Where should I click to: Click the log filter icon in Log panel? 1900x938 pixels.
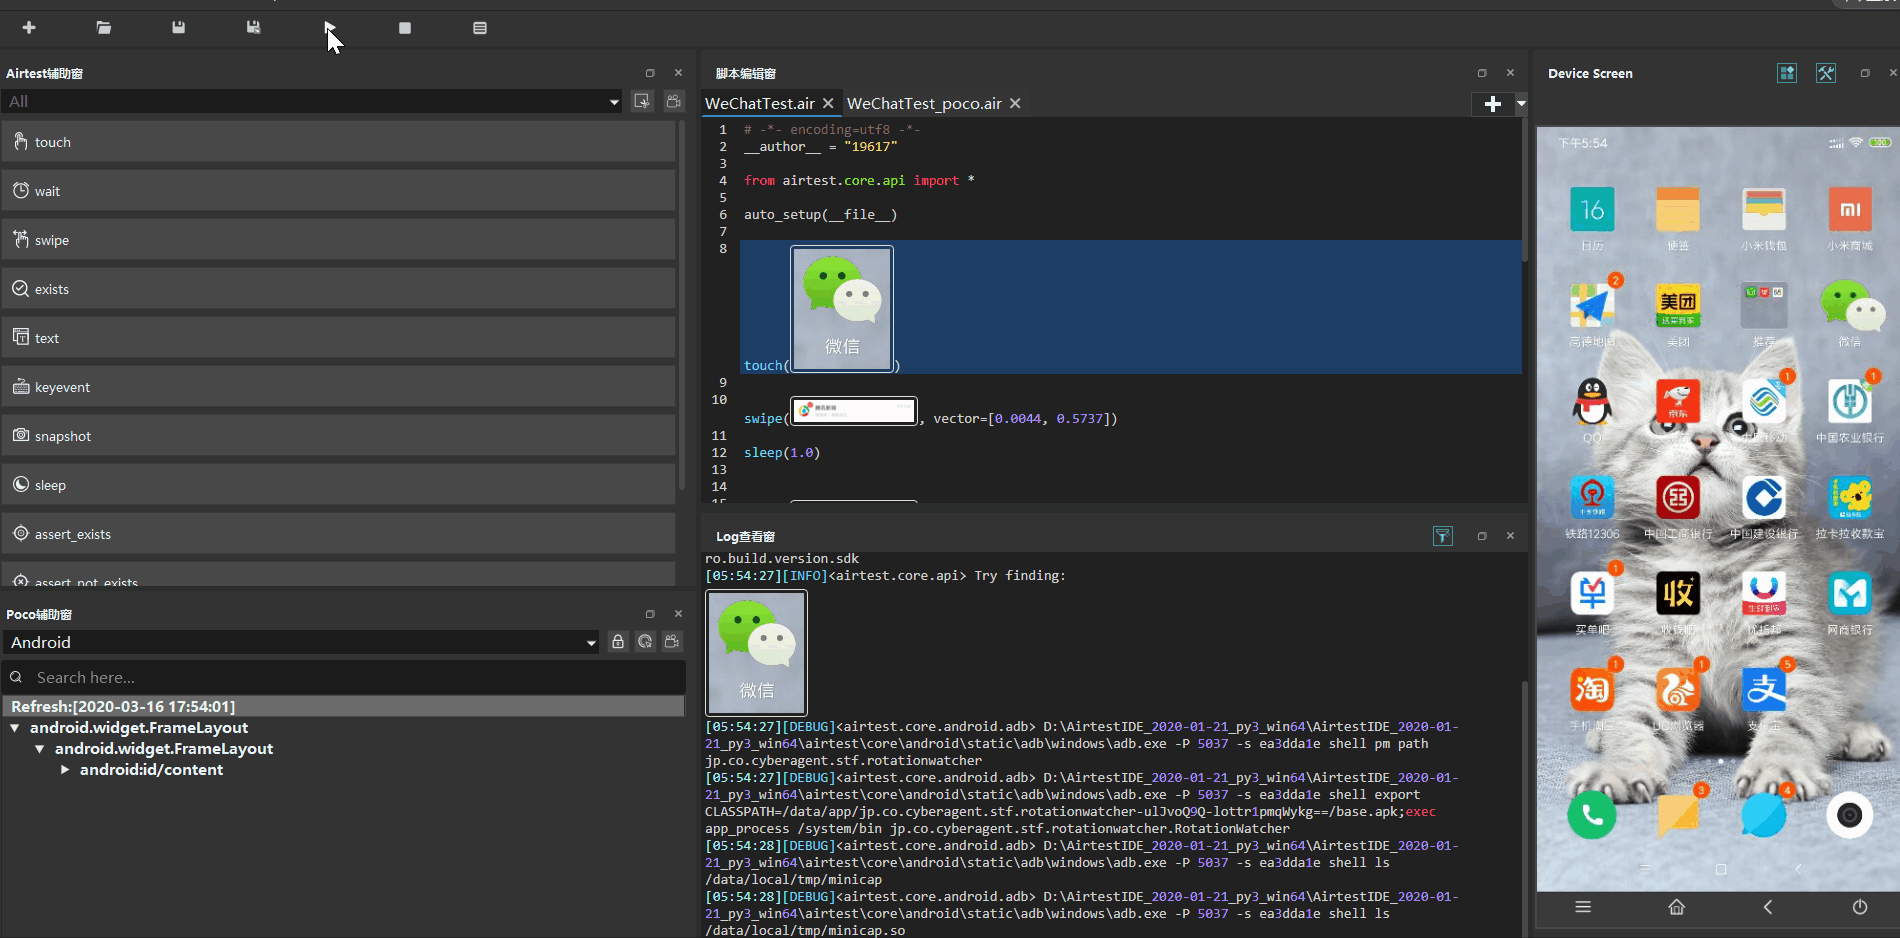point(1442,536)
